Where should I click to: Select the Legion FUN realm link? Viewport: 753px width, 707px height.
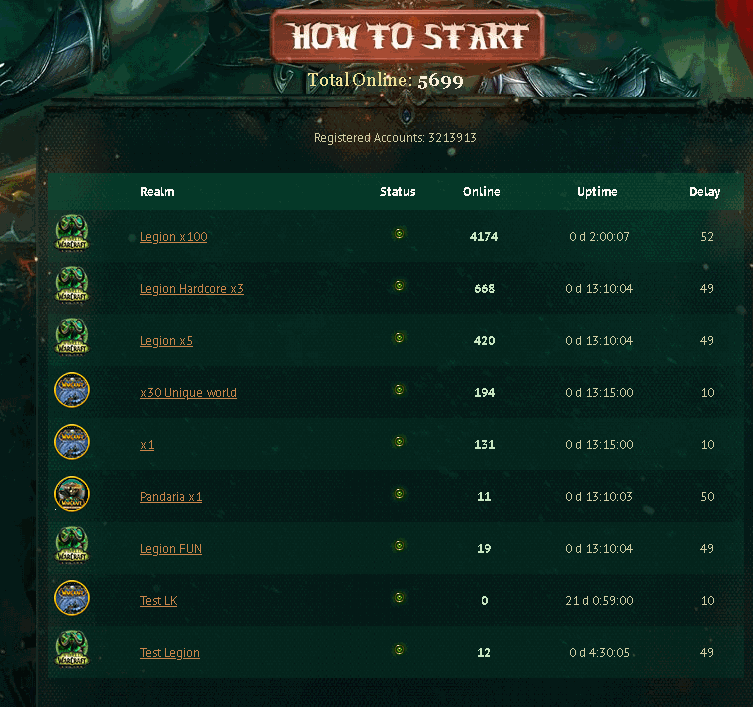[x=170, y=549]
